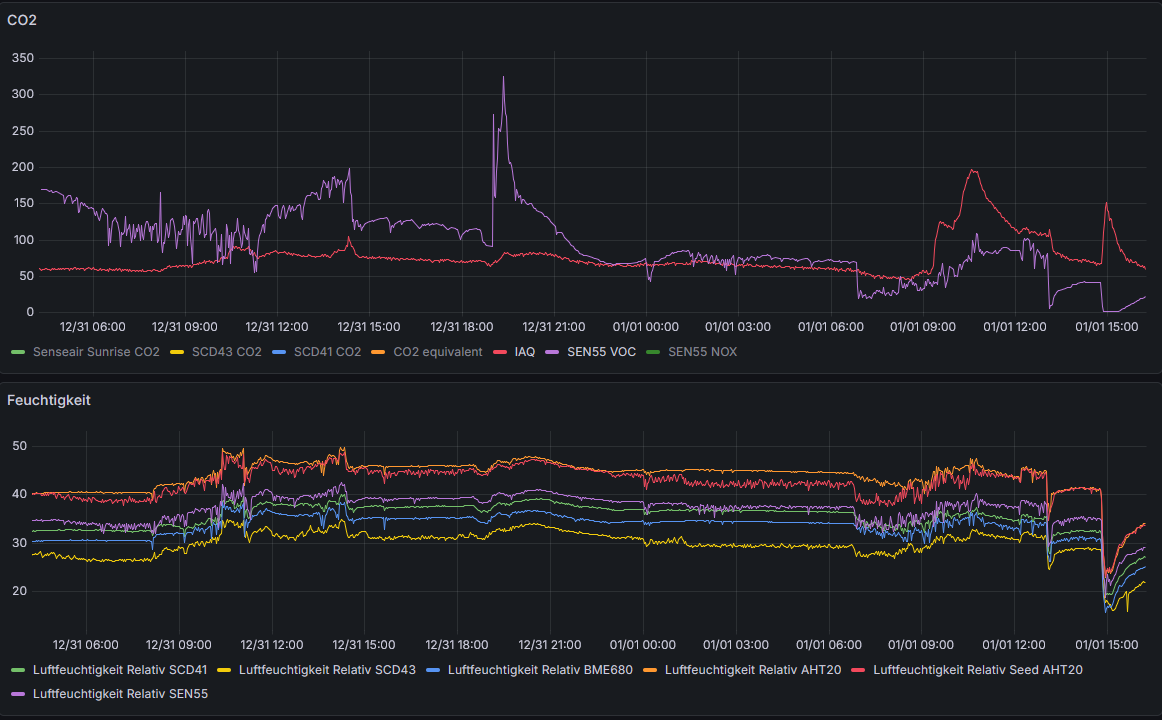This screenshot has height=720, width=1162.
Task: Select the SCD41 CO2 legend entry text
Action: coord(327,352)
